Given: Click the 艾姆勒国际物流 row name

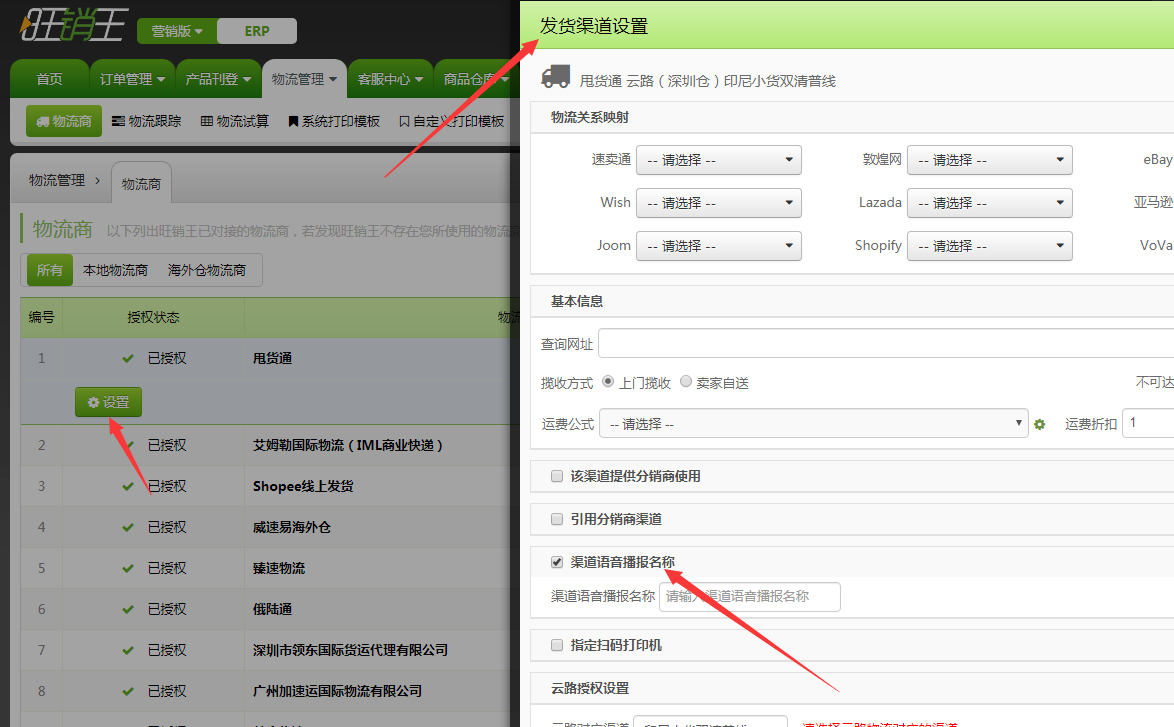Looking at the screenshot, I should coord(347,445).
